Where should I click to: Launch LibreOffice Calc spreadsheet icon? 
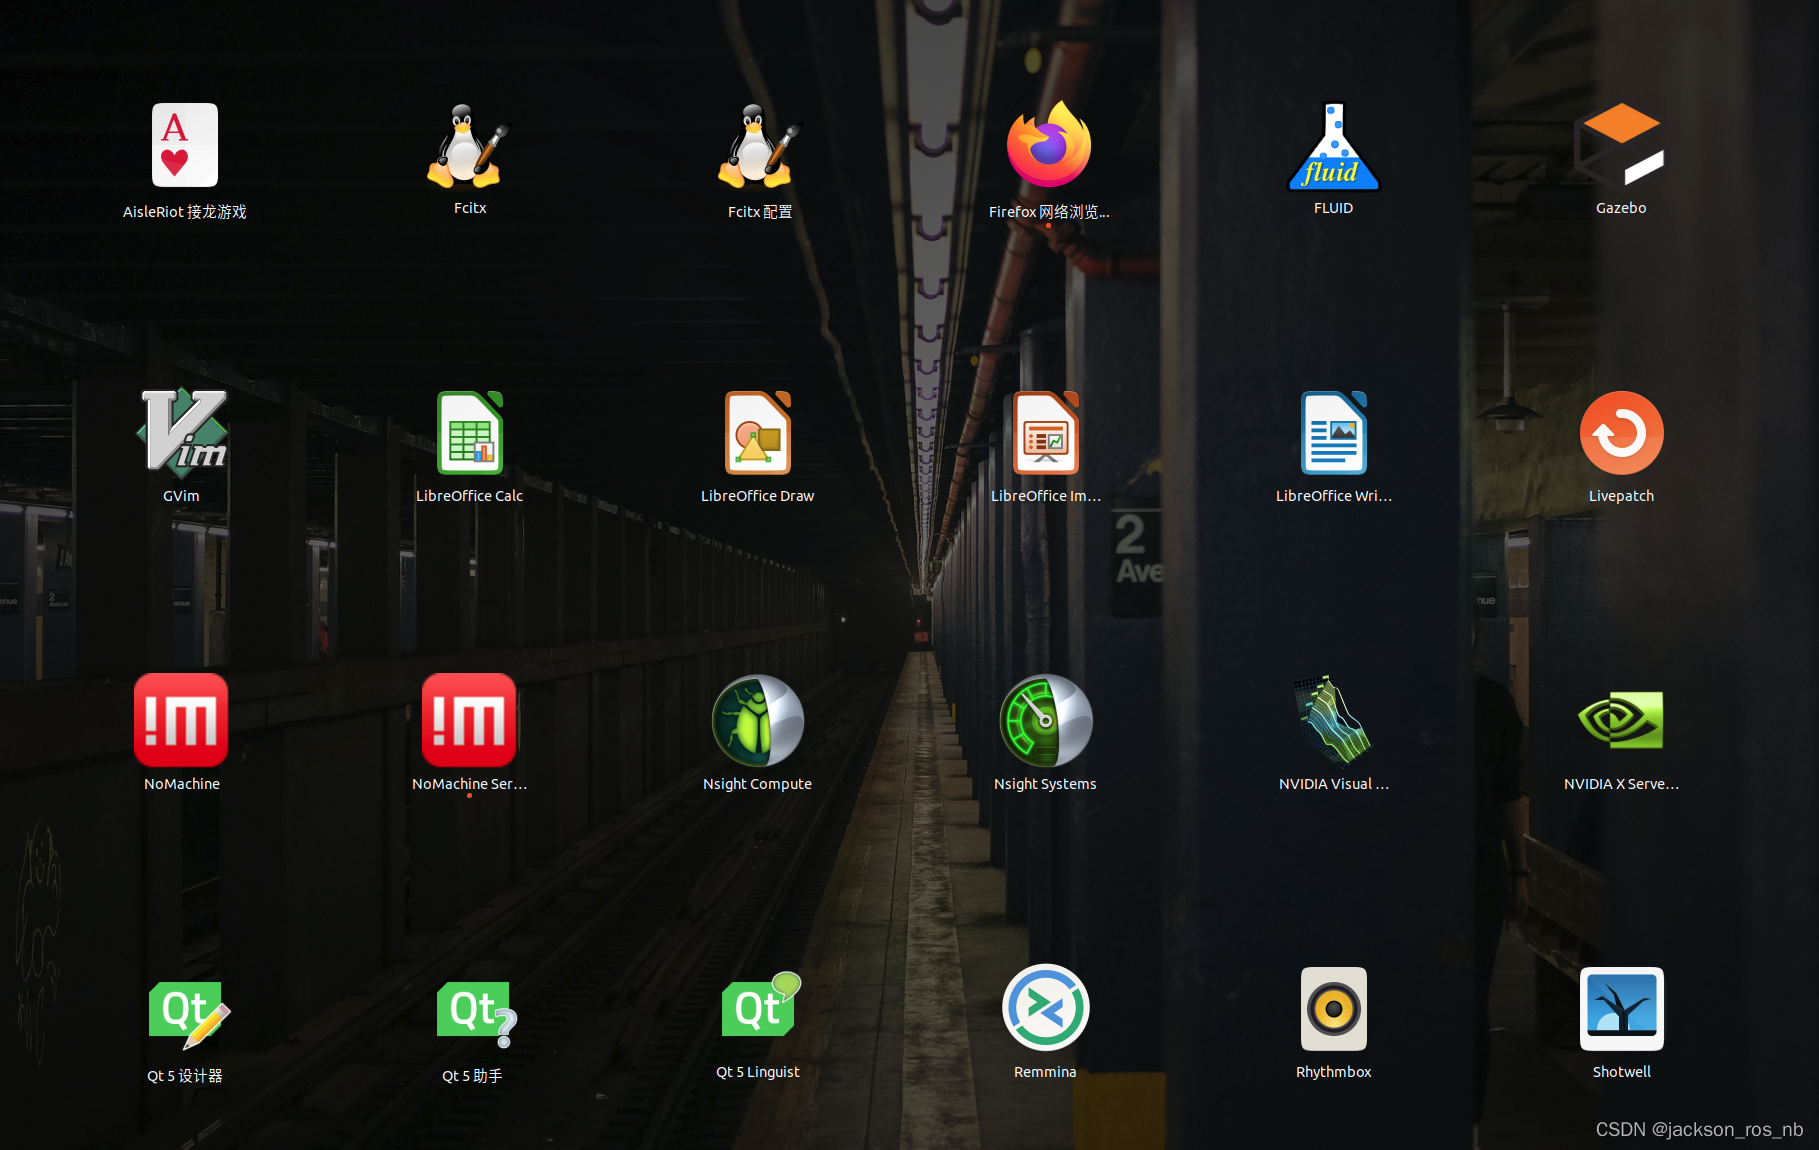tap(470, 433)
